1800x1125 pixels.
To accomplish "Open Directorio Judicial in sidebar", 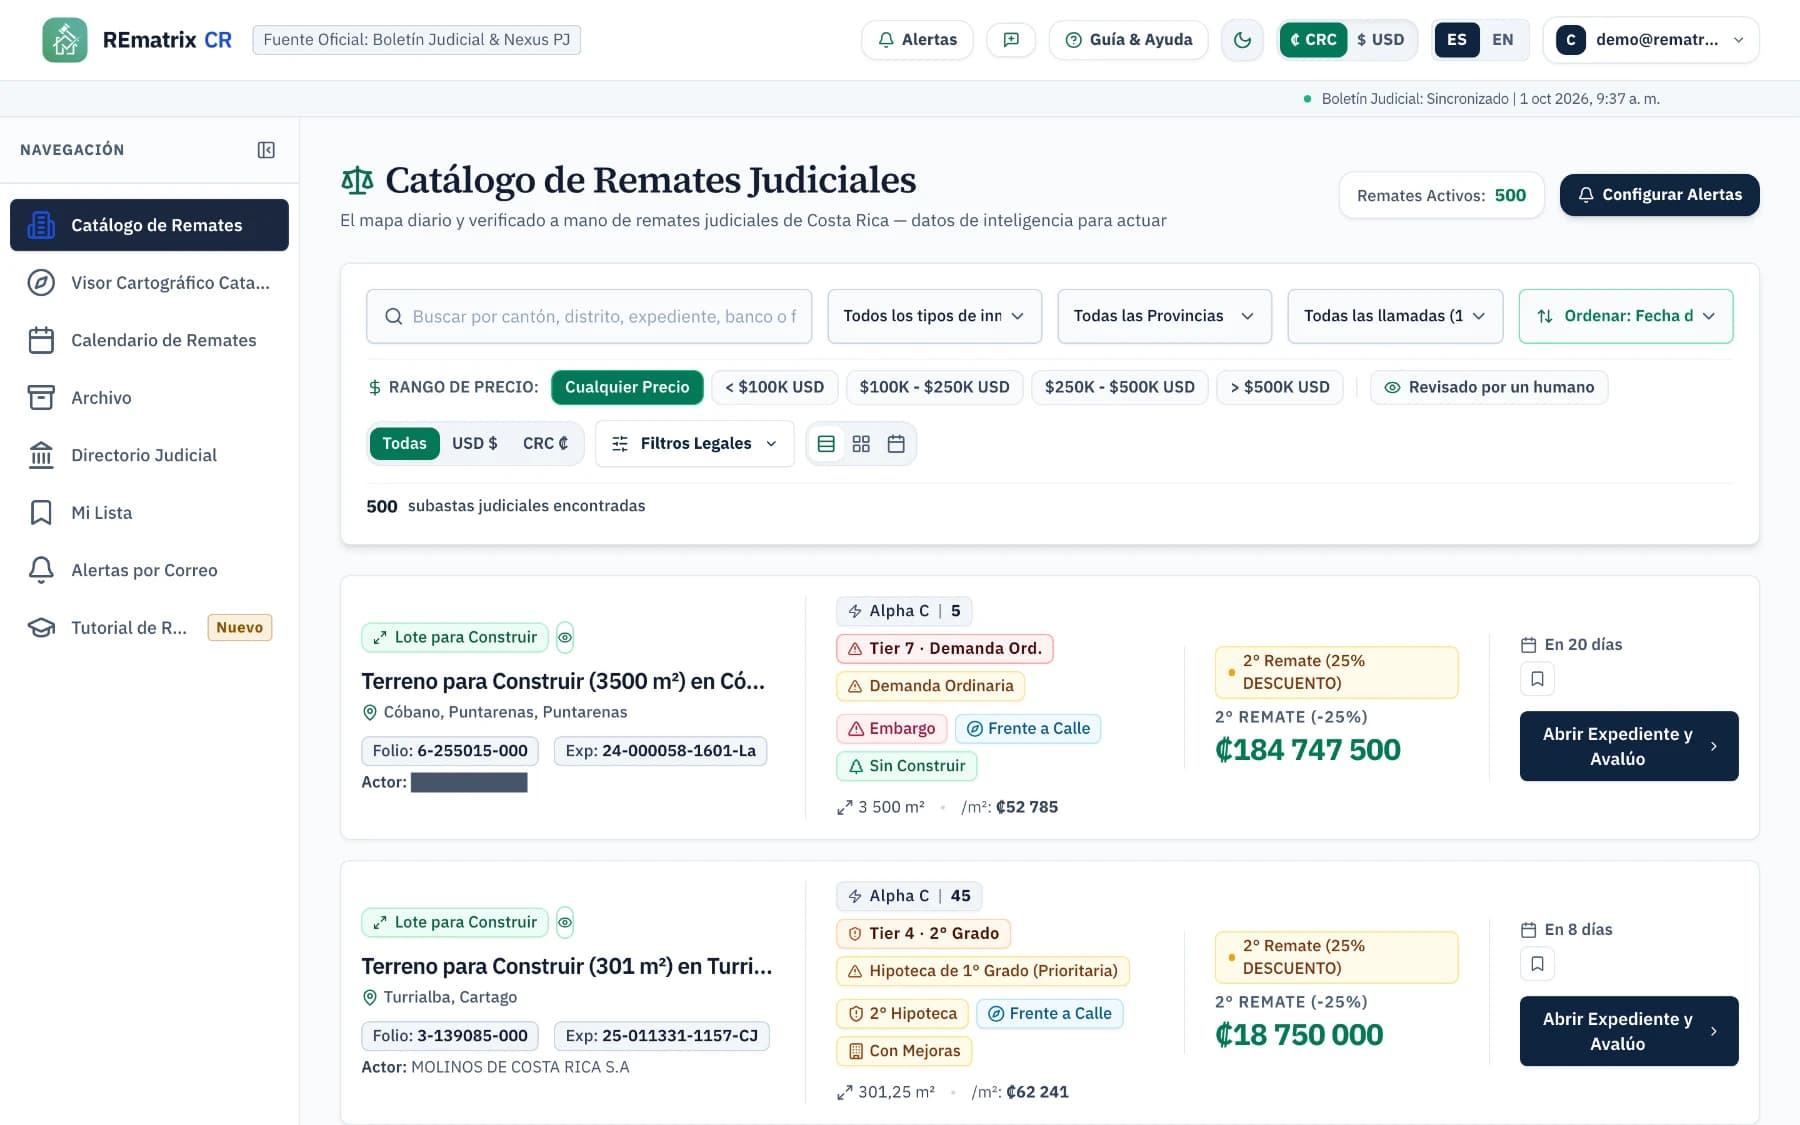I will (x=150, y=455).
